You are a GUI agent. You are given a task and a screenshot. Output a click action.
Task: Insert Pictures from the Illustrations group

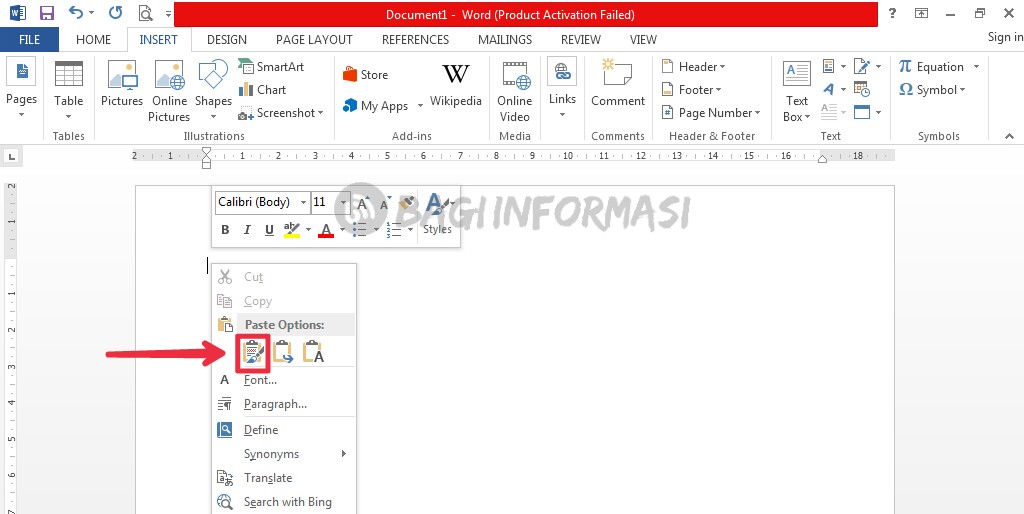coord(121,84)
